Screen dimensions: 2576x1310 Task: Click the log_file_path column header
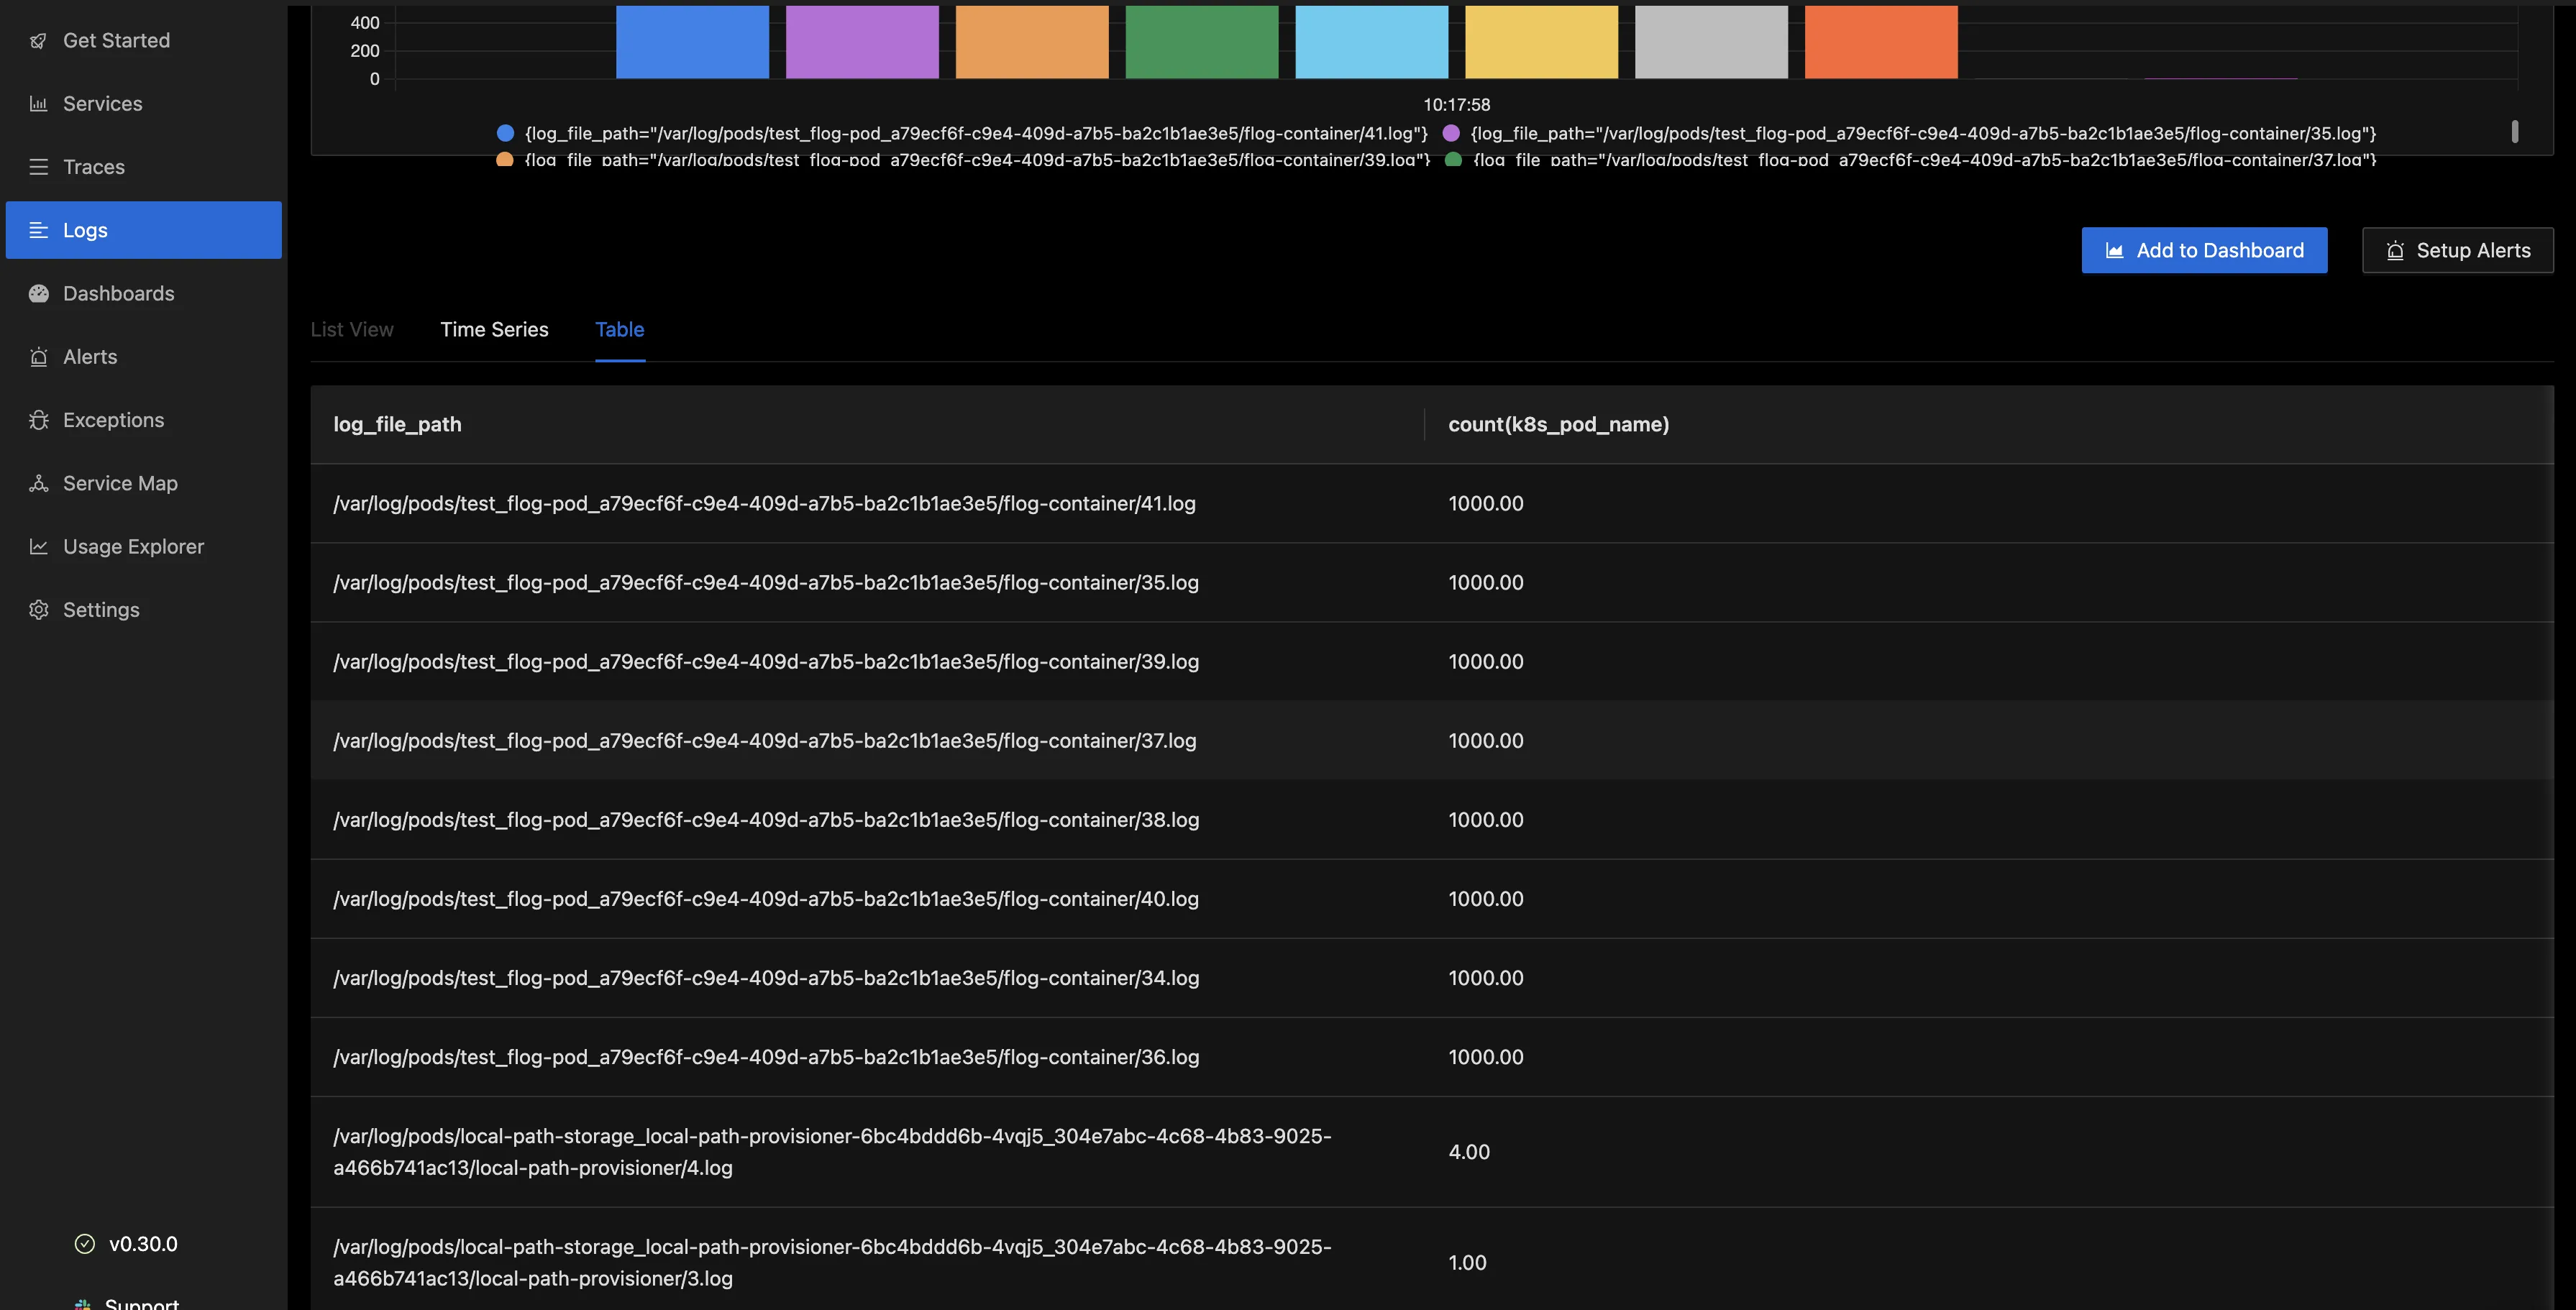[x=867, y=424]
